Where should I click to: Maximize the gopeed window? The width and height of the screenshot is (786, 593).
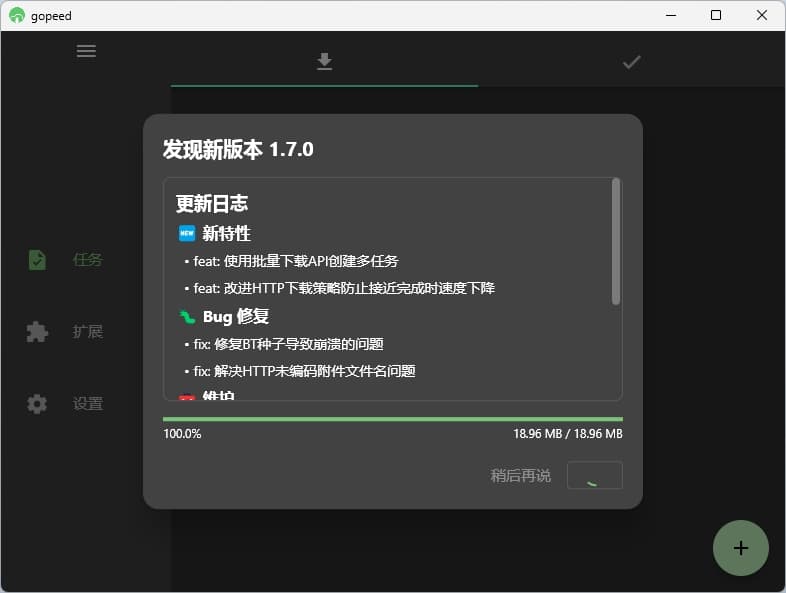click(x=716, y=16)
